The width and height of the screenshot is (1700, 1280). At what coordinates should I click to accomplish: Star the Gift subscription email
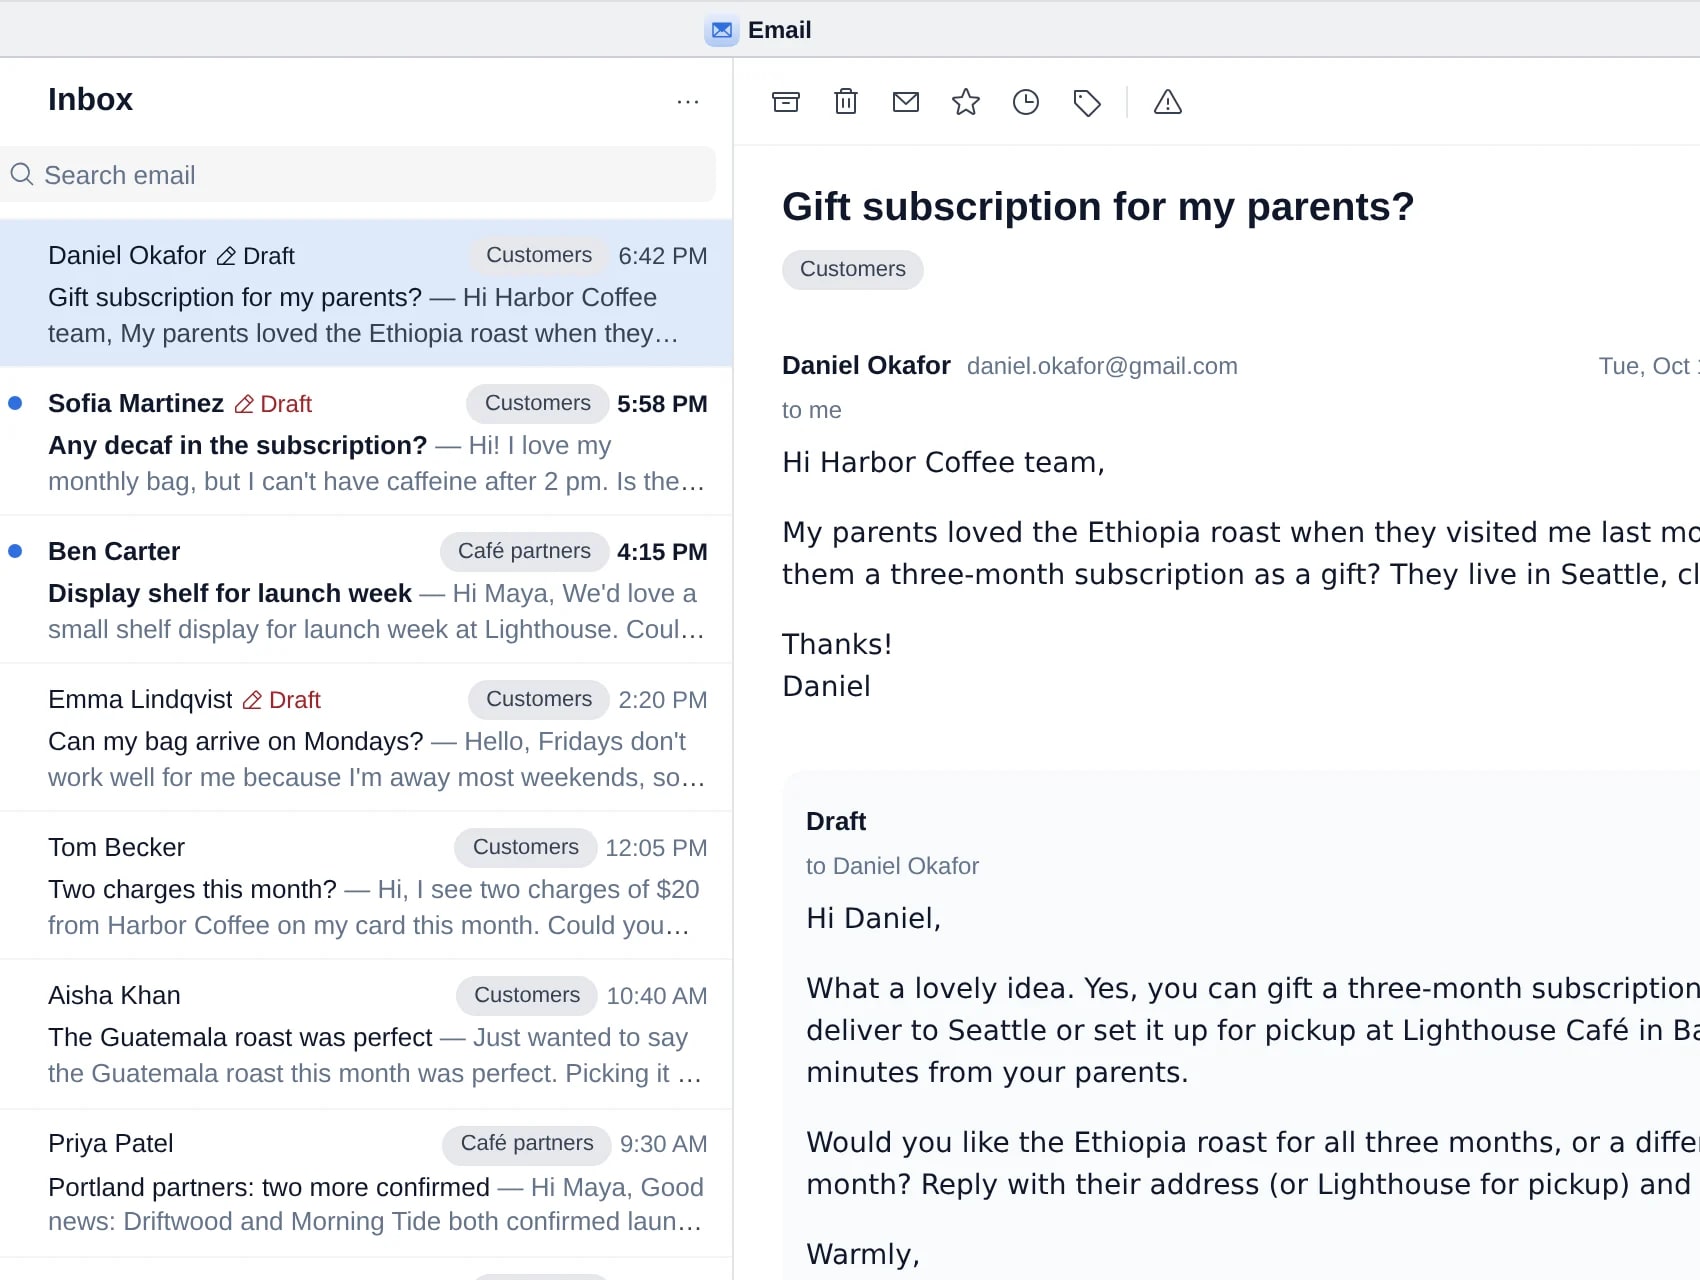(966, 102)
